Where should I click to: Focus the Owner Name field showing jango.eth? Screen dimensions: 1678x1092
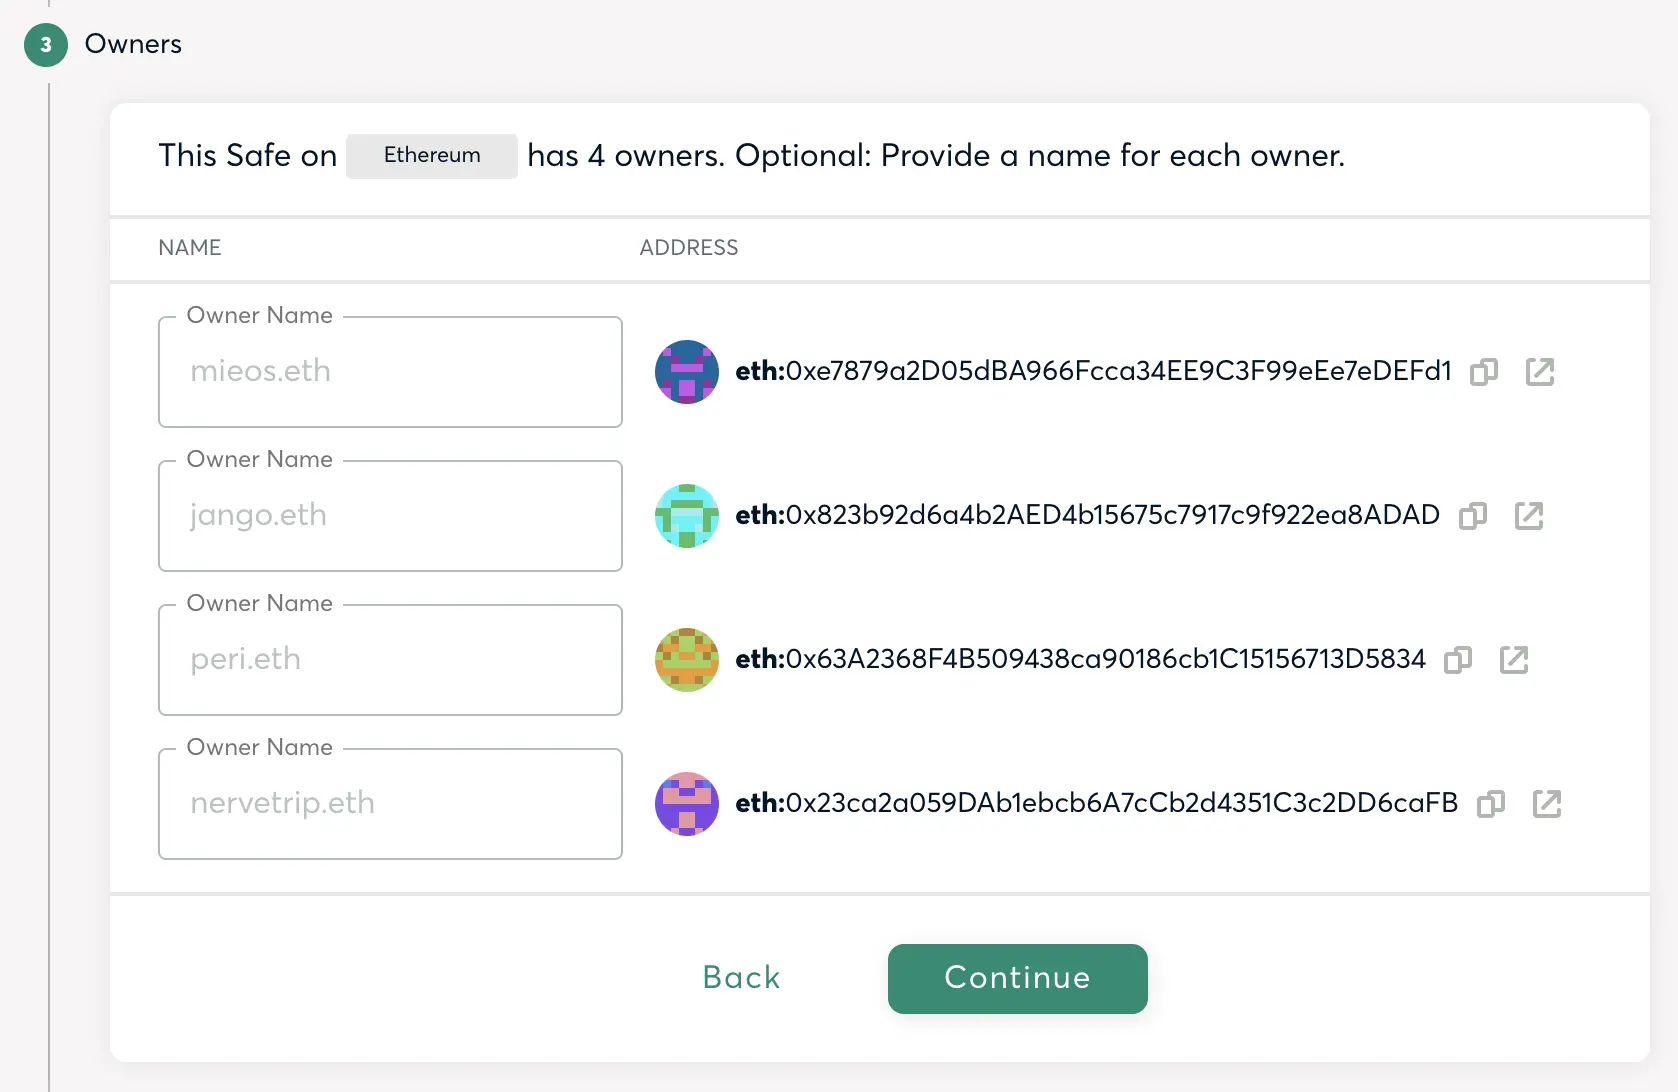click(390, 516)
